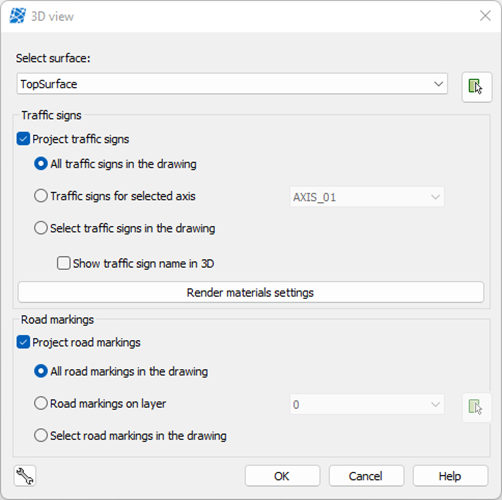Choose Select road markings in the drawing
This screenshot has width=502, height=500.
pos(41,436)
